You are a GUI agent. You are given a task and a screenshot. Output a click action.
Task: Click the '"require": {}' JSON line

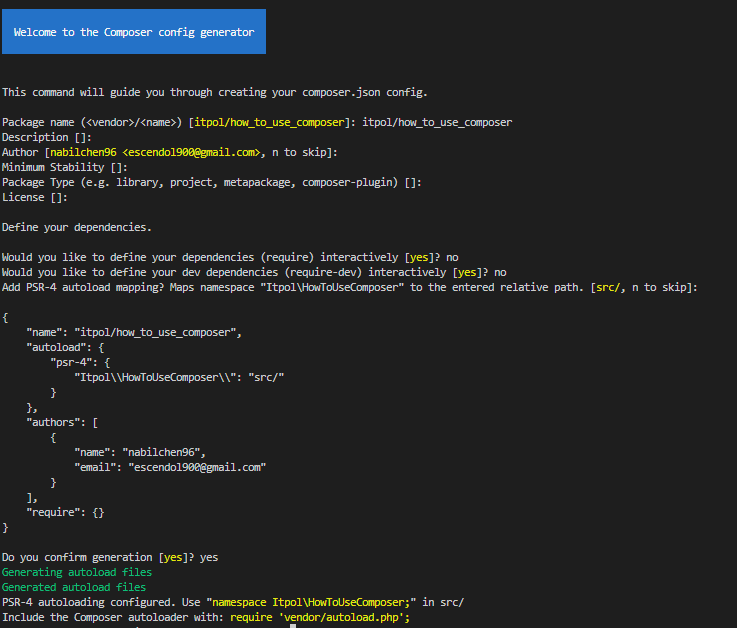65,512
